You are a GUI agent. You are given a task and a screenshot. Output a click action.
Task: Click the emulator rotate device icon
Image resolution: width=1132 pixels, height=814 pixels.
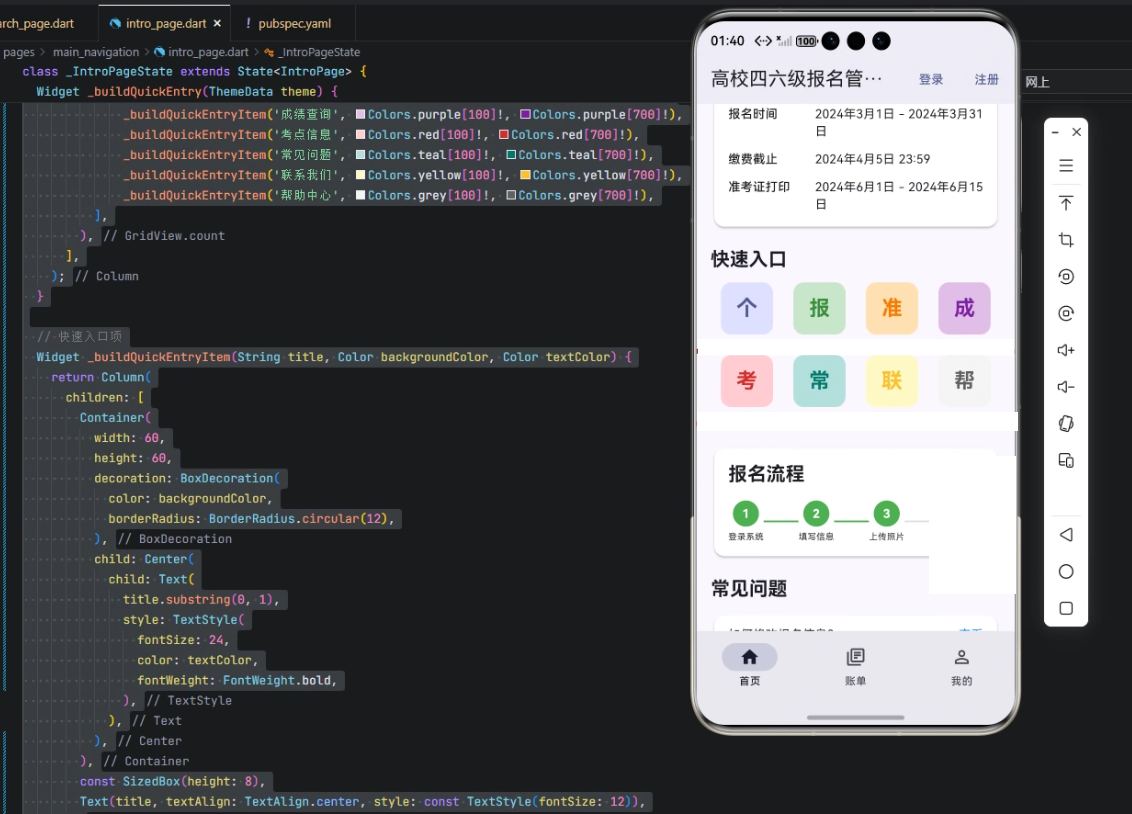tap(1066, 424)
